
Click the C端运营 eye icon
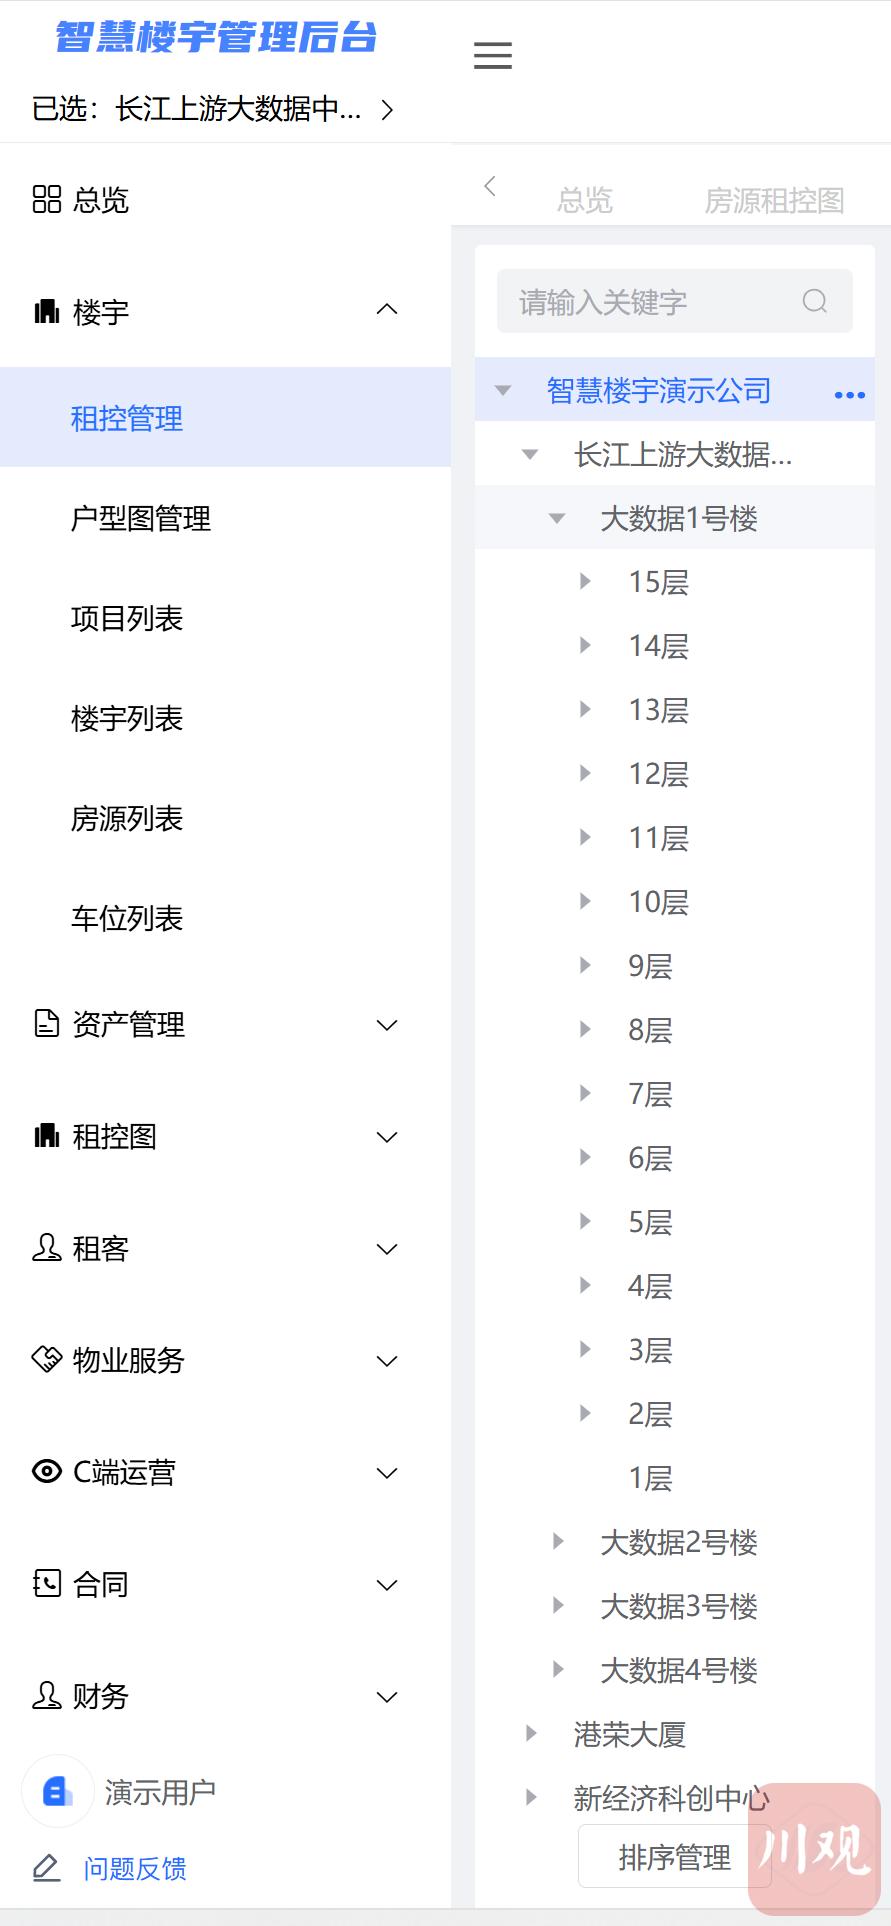(47, 1471)
